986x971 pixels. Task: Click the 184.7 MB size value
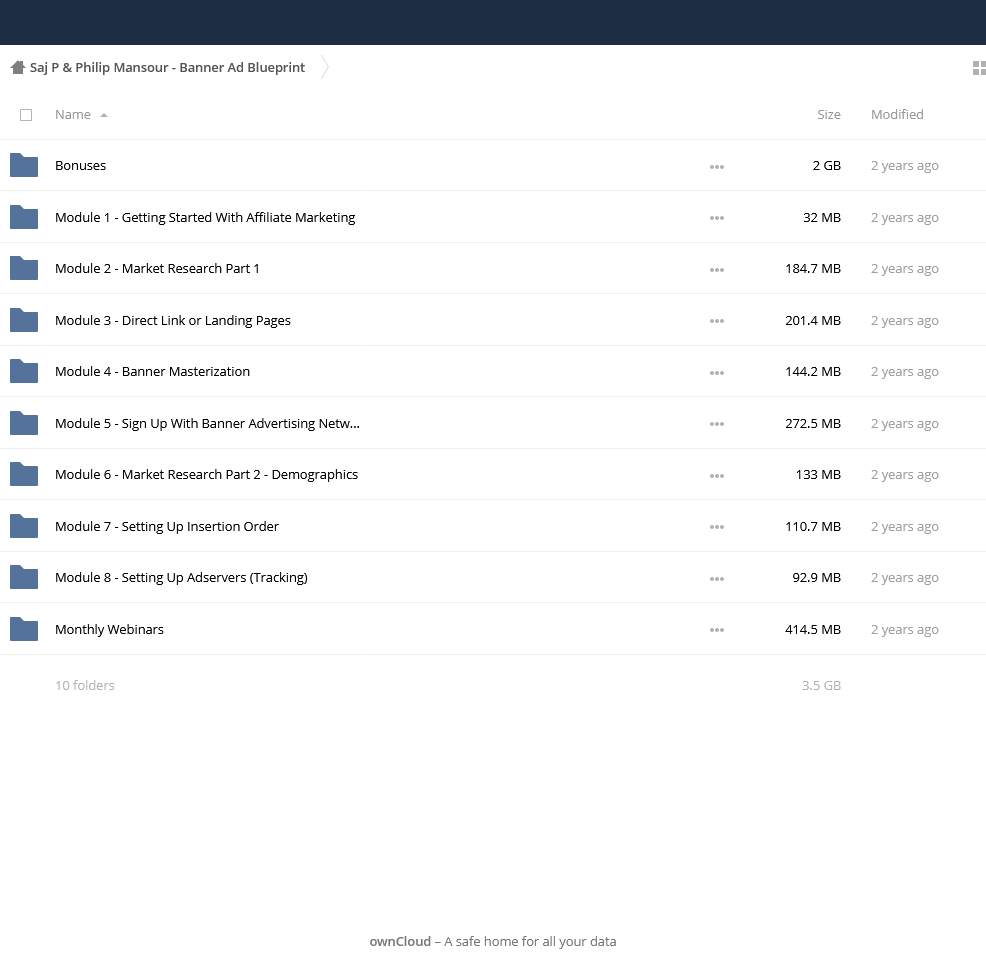coord(813,269)
